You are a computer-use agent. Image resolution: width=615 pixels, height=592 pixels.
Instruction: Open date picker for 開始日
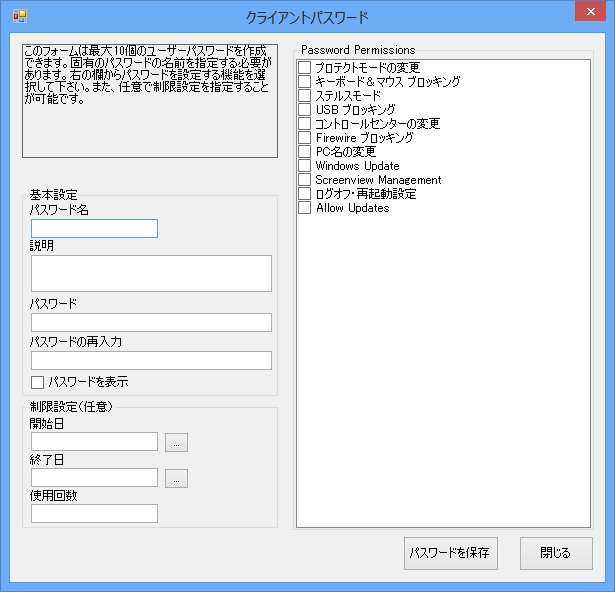coord(176,442)
